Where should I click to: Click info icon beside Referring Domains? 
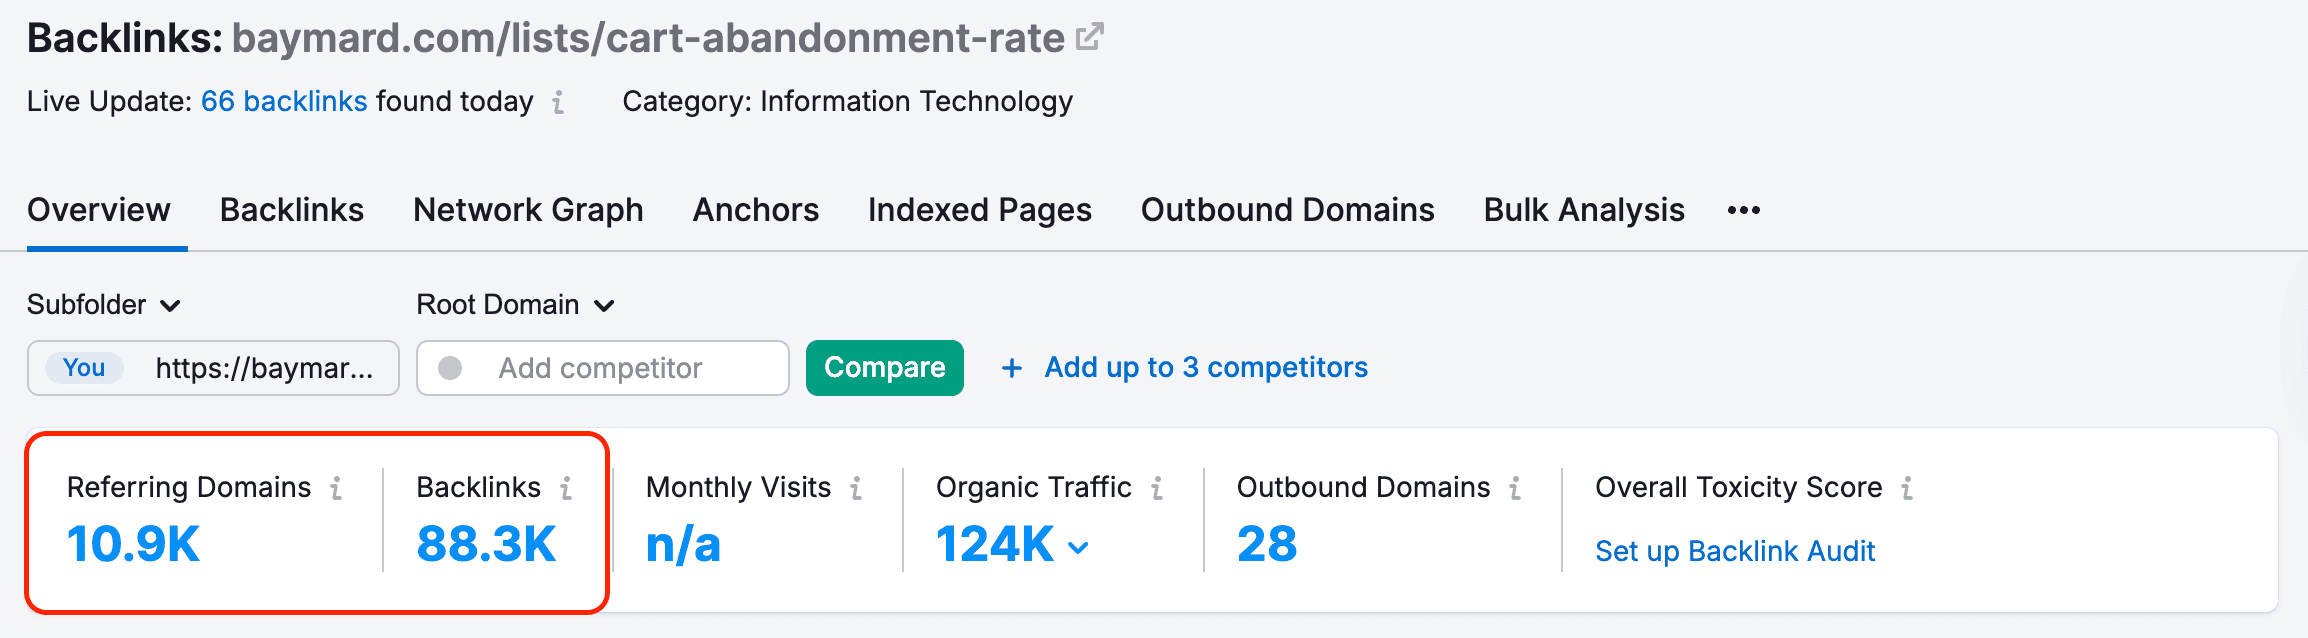click(x=336, y=488)
